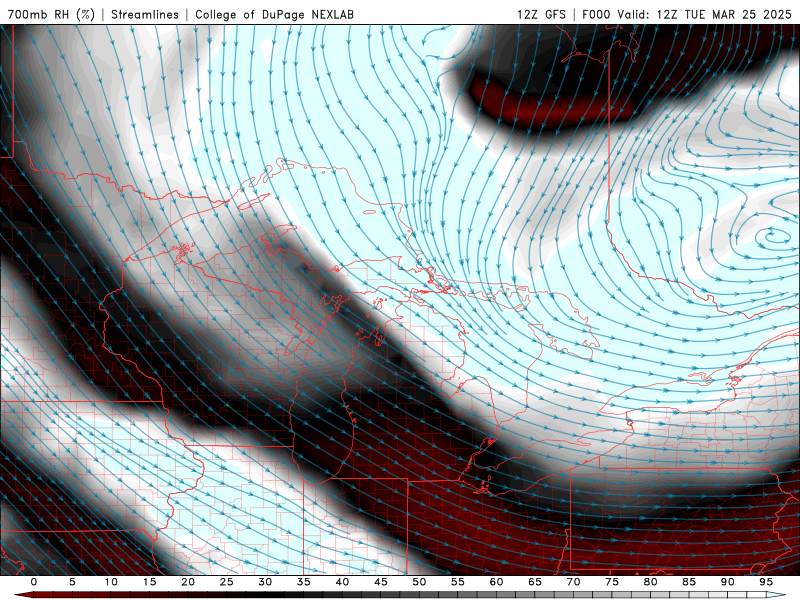
Task: Click the 95 label on the color scale
Action: pyautogui.click(x=766, y=582)
